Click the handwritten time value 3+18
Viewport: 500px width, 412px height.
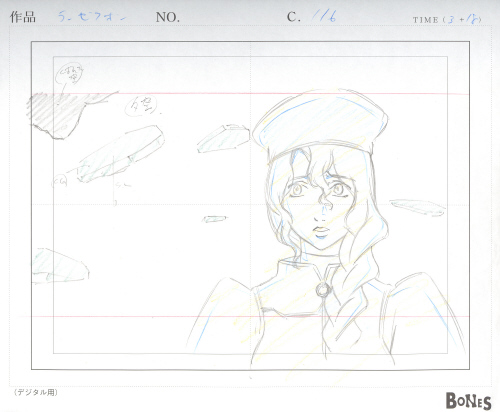[463, 19]
